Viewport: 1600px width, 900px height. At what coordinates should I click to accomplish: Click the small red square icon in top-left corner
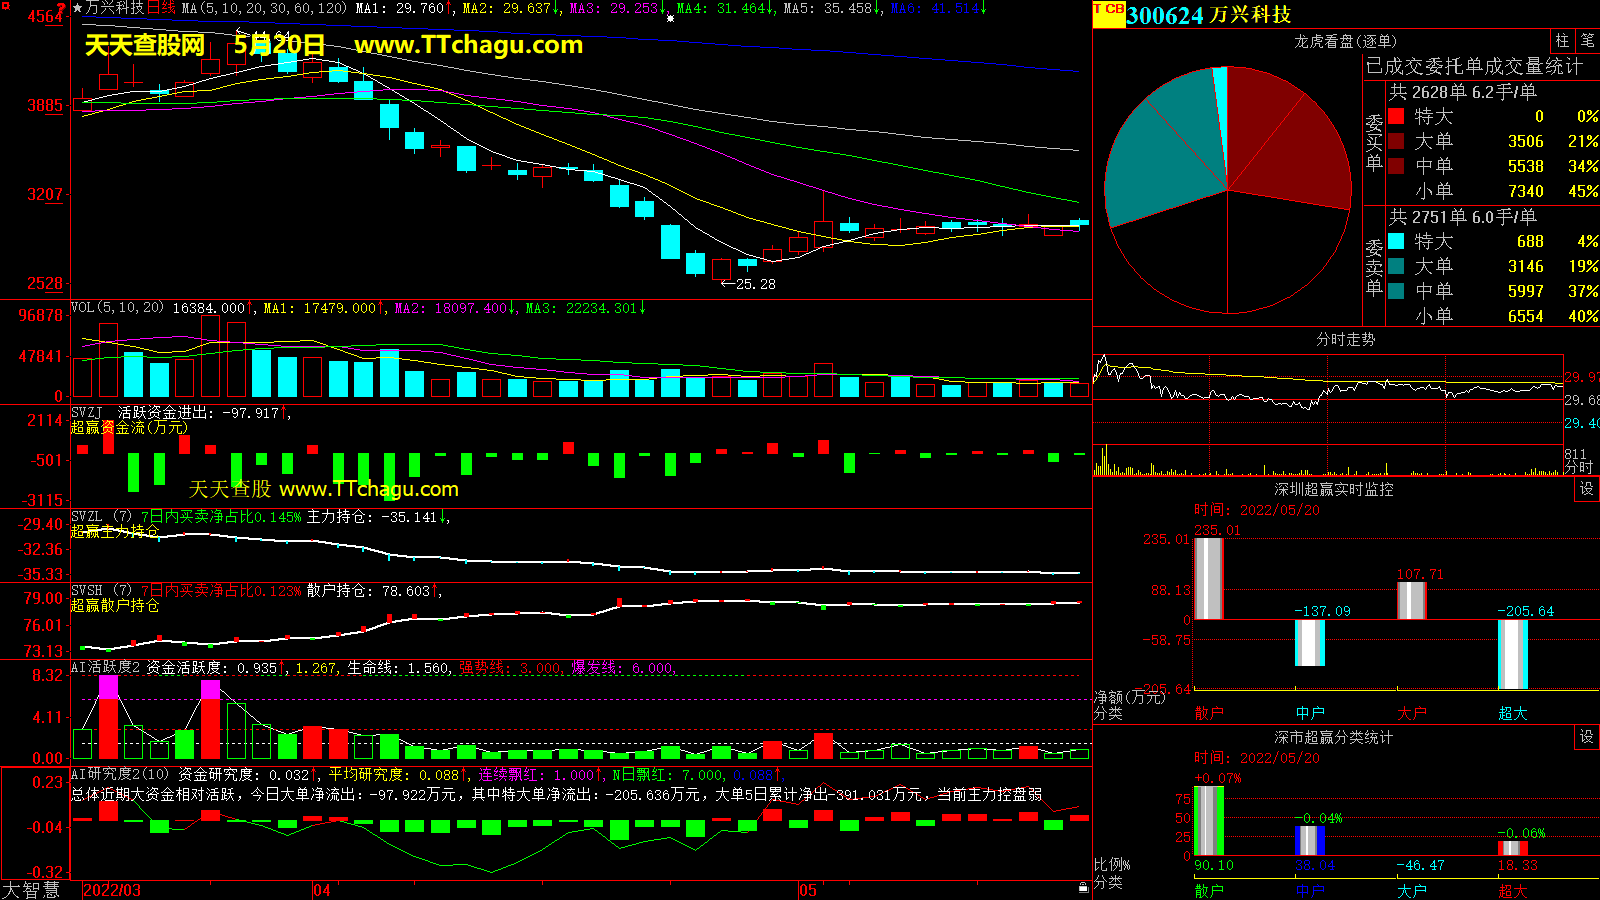point(6,6)
